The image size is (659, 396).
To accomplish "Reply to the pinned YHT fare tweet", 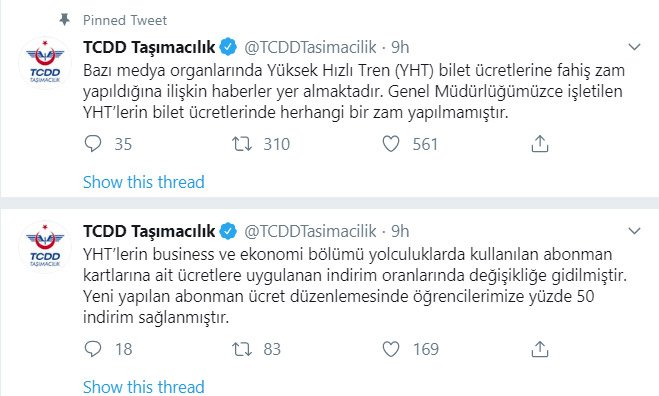I will [x=93, y=144].
